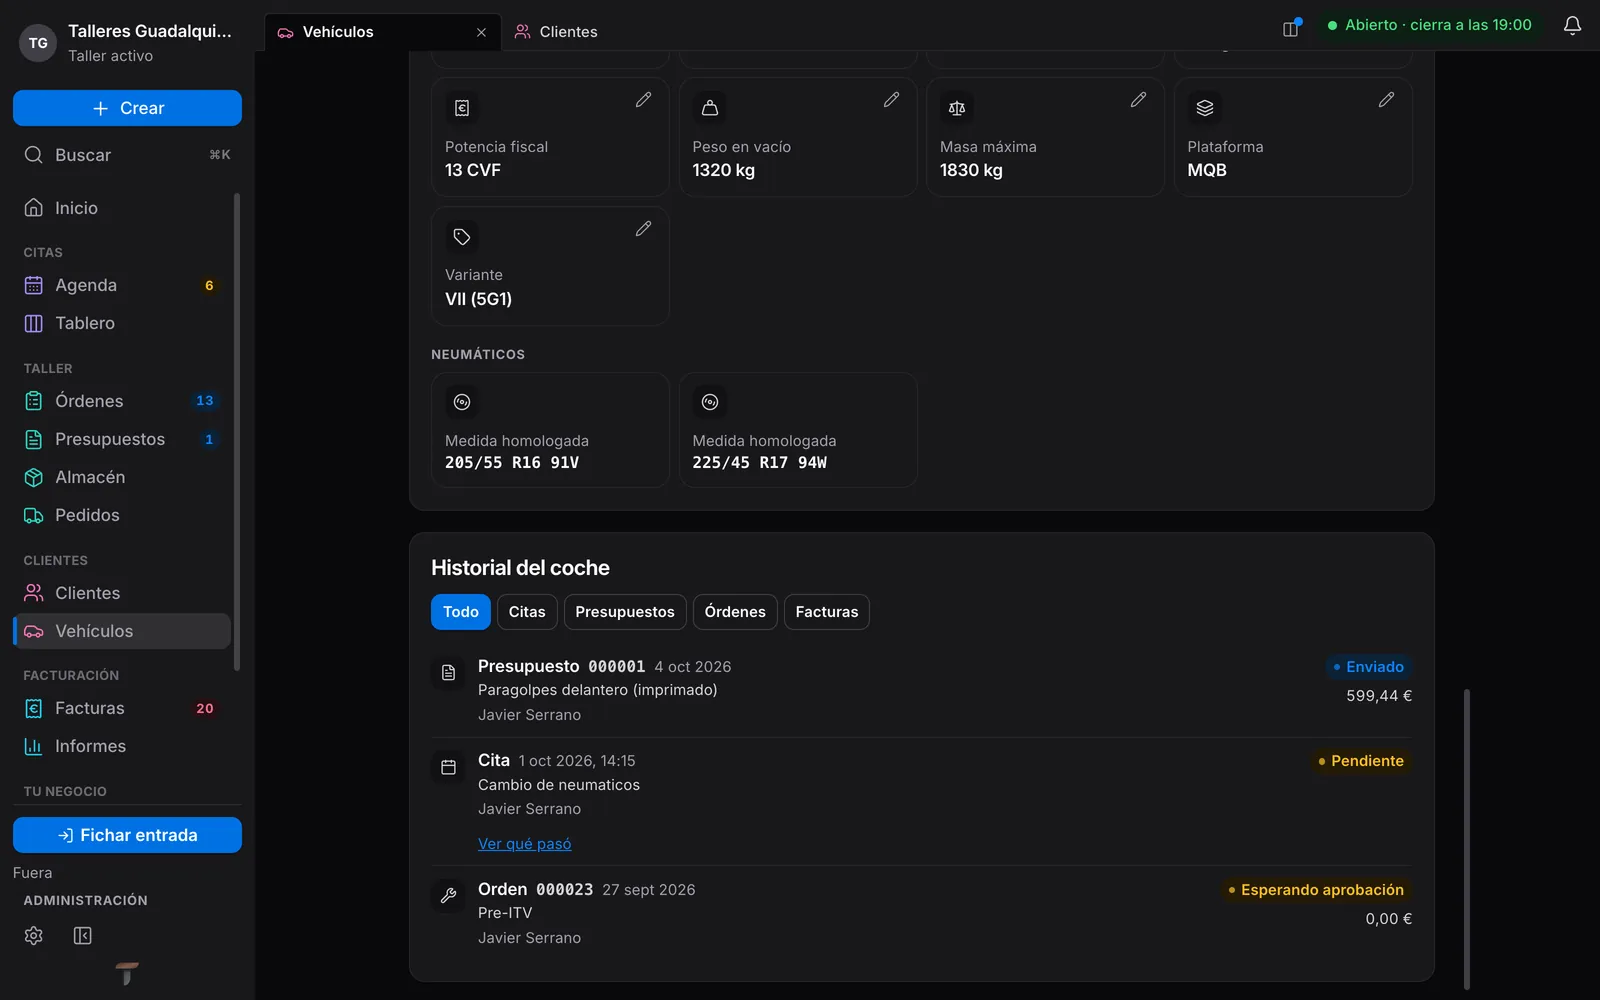Edit Plataforma with pencil icon
1600x1000 pixels.
coord(1386,100)
